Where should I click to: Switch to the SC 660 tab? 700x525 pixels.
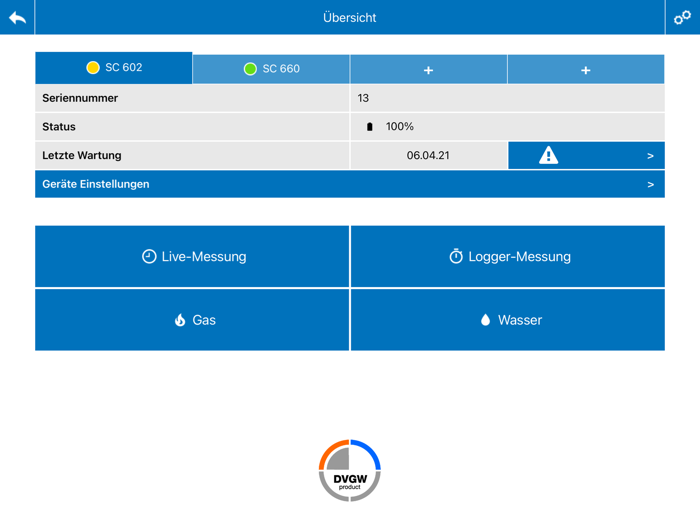pyautogui.click(x=271, y=69)
